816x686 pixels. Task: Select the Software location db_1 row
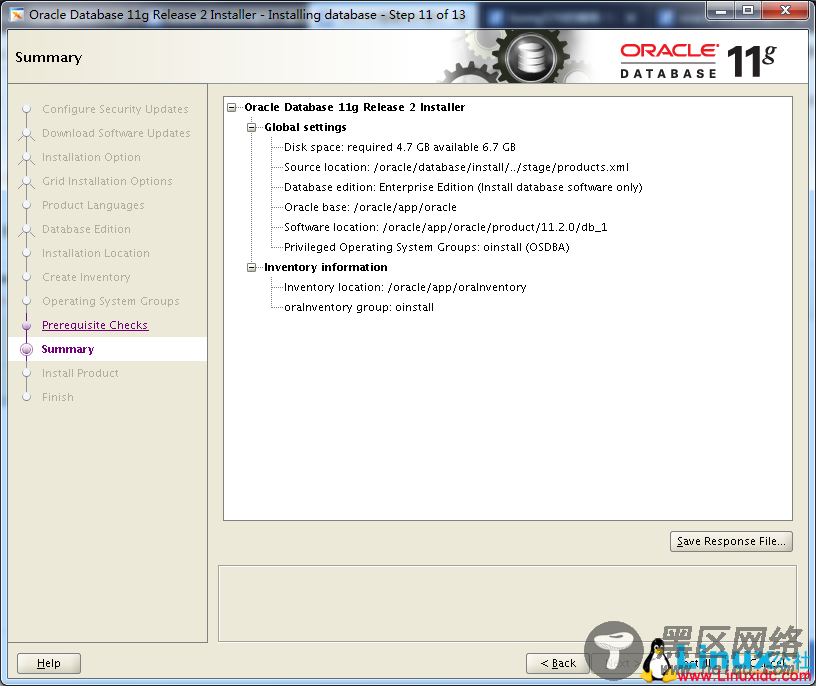pyautogui.click(x=445, y=227)
